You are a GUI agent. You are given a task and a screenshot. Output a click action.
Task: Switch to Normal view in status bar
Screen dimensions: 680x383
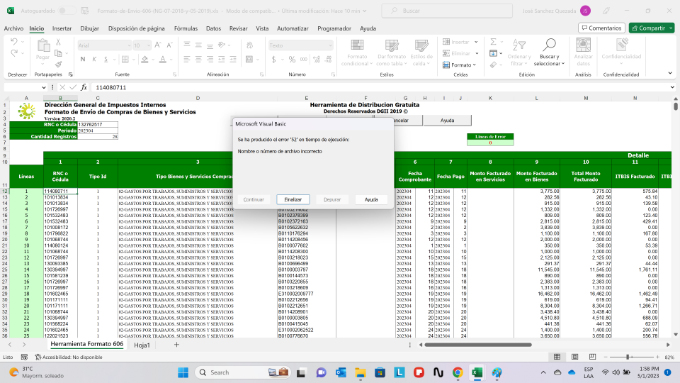(557, 357)
